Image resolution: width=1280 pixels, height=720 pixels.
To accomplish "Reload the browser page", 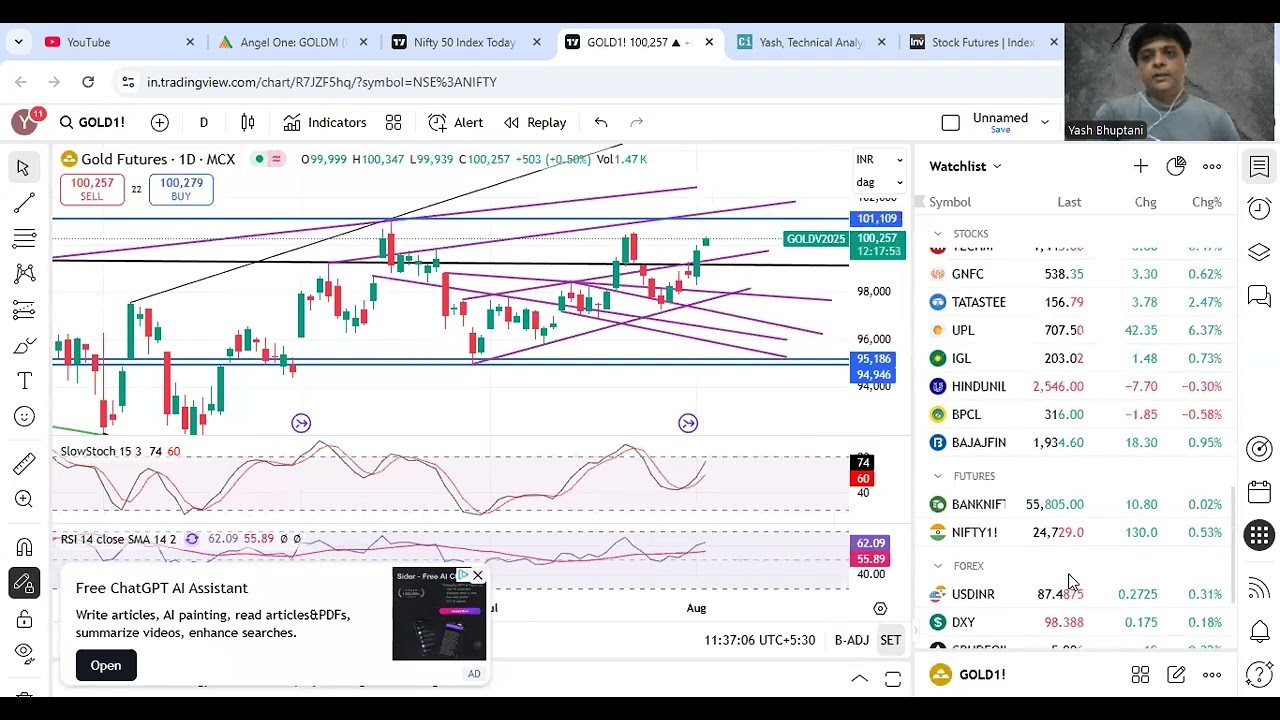I will click(88, 82).
